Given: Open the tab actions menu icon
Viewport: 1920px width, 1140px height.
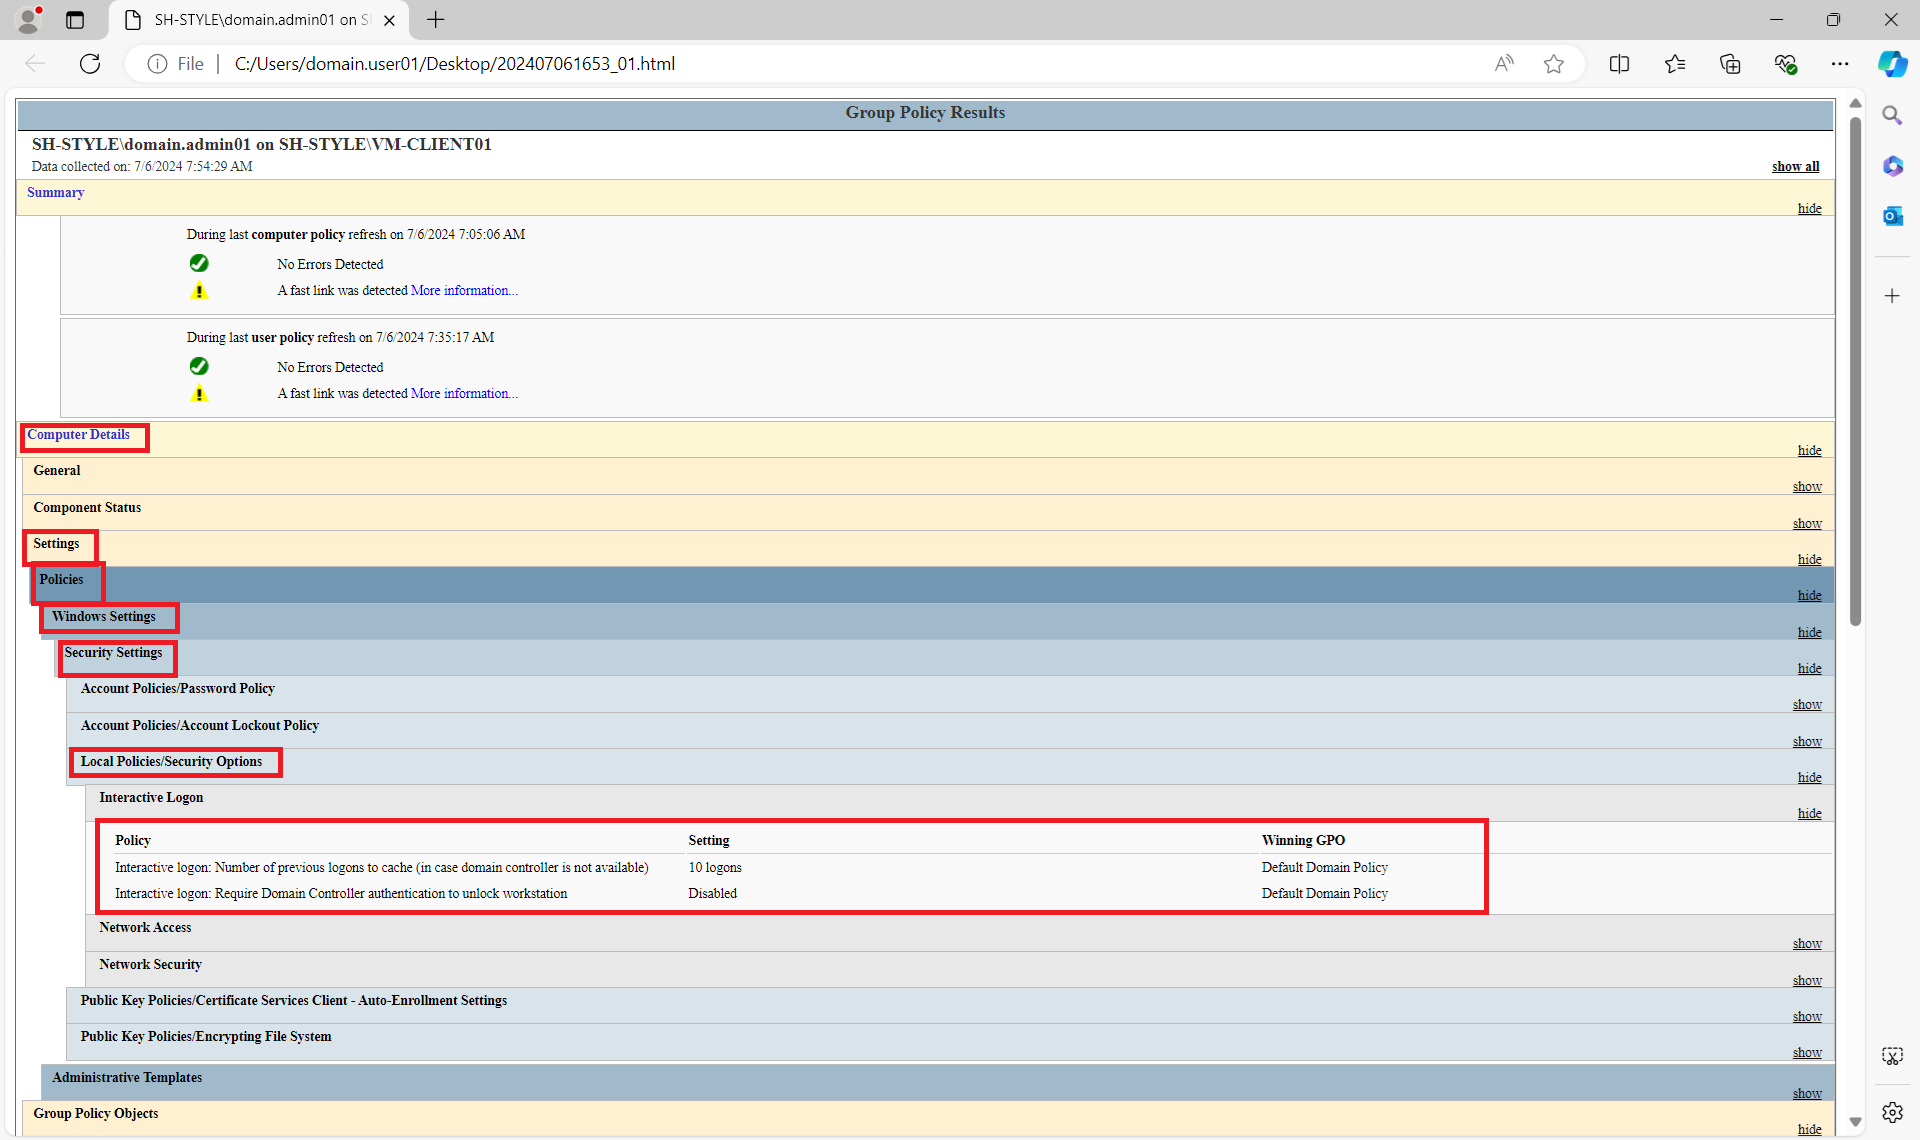Looking at the screenshot, I should (x=75, y=20).
